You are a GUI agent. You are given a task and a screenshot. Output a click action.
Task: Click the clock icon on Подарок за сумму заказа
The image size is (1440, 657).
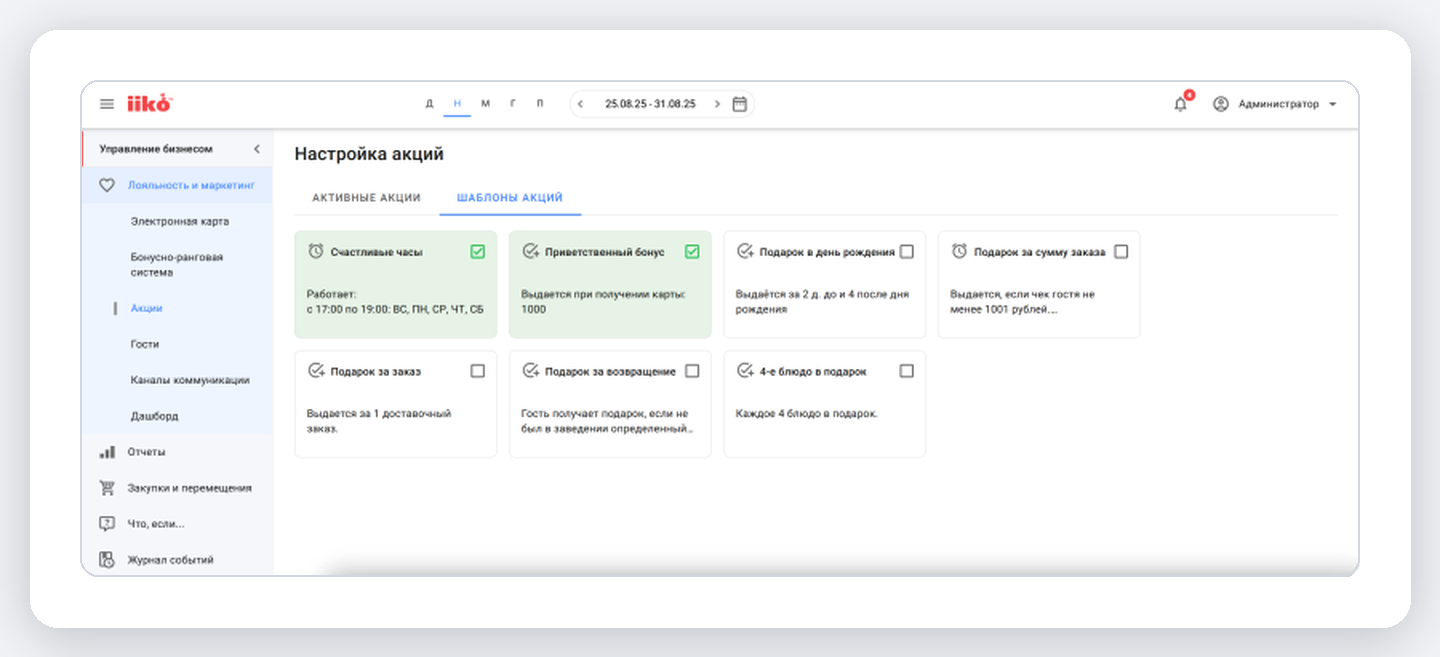(x=959, y=252)
